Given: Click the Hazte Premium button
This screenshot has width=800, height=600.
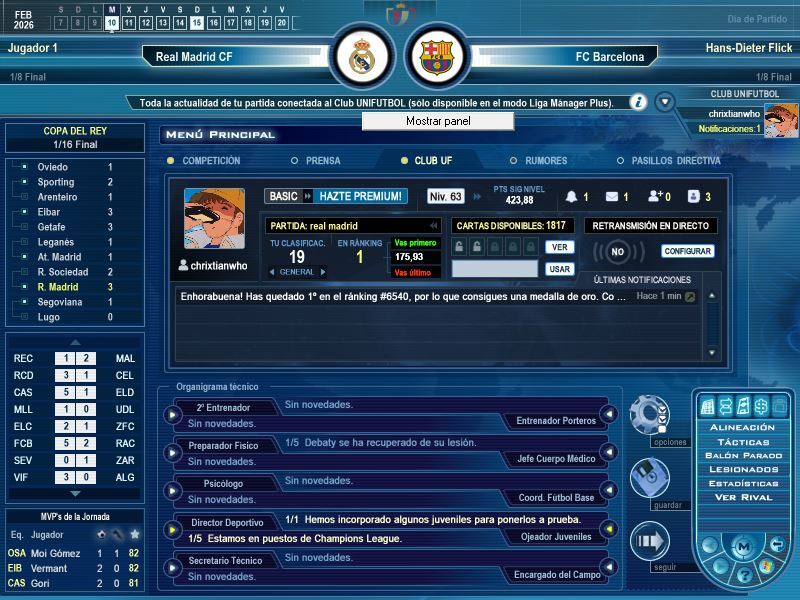Looking at the screenshot, I should 361,196.
